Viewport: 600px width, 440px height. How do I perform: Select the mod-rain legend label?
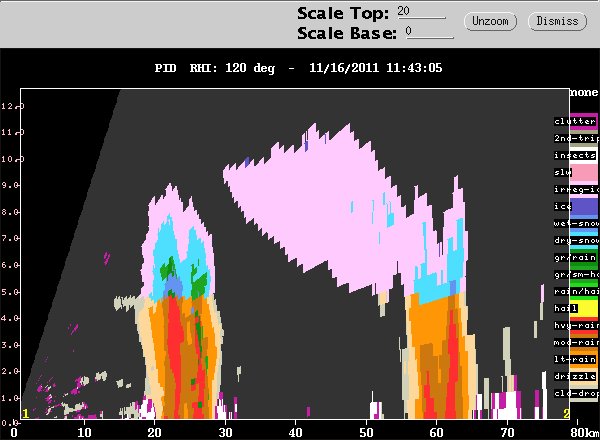(576, 342)
